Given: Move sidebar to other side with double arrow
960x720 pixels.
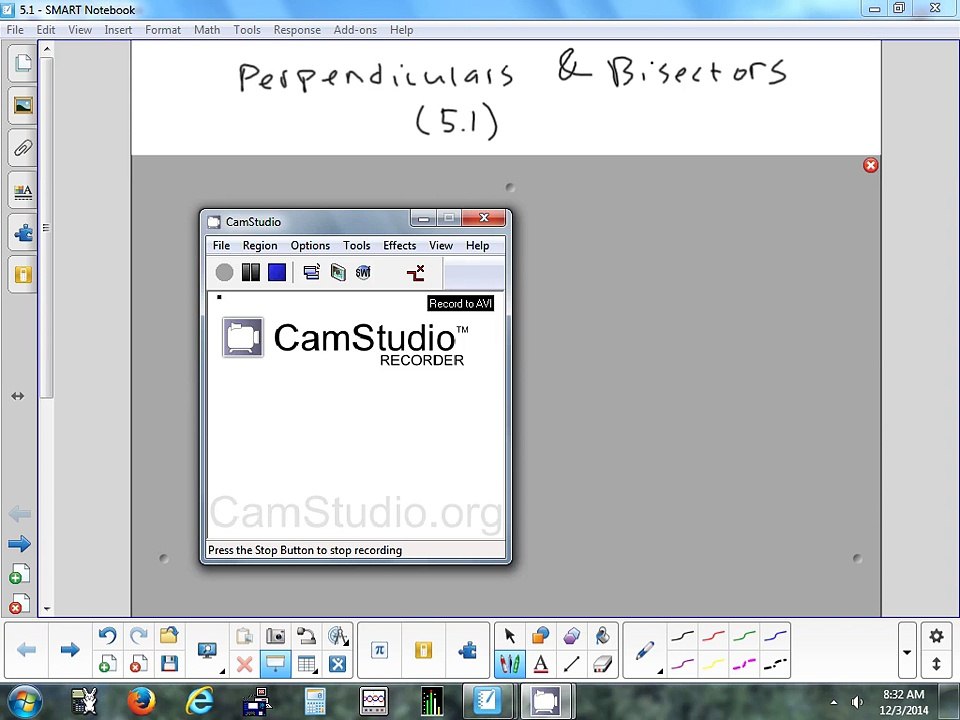Looking at the screenshot, I should point(18,396).
